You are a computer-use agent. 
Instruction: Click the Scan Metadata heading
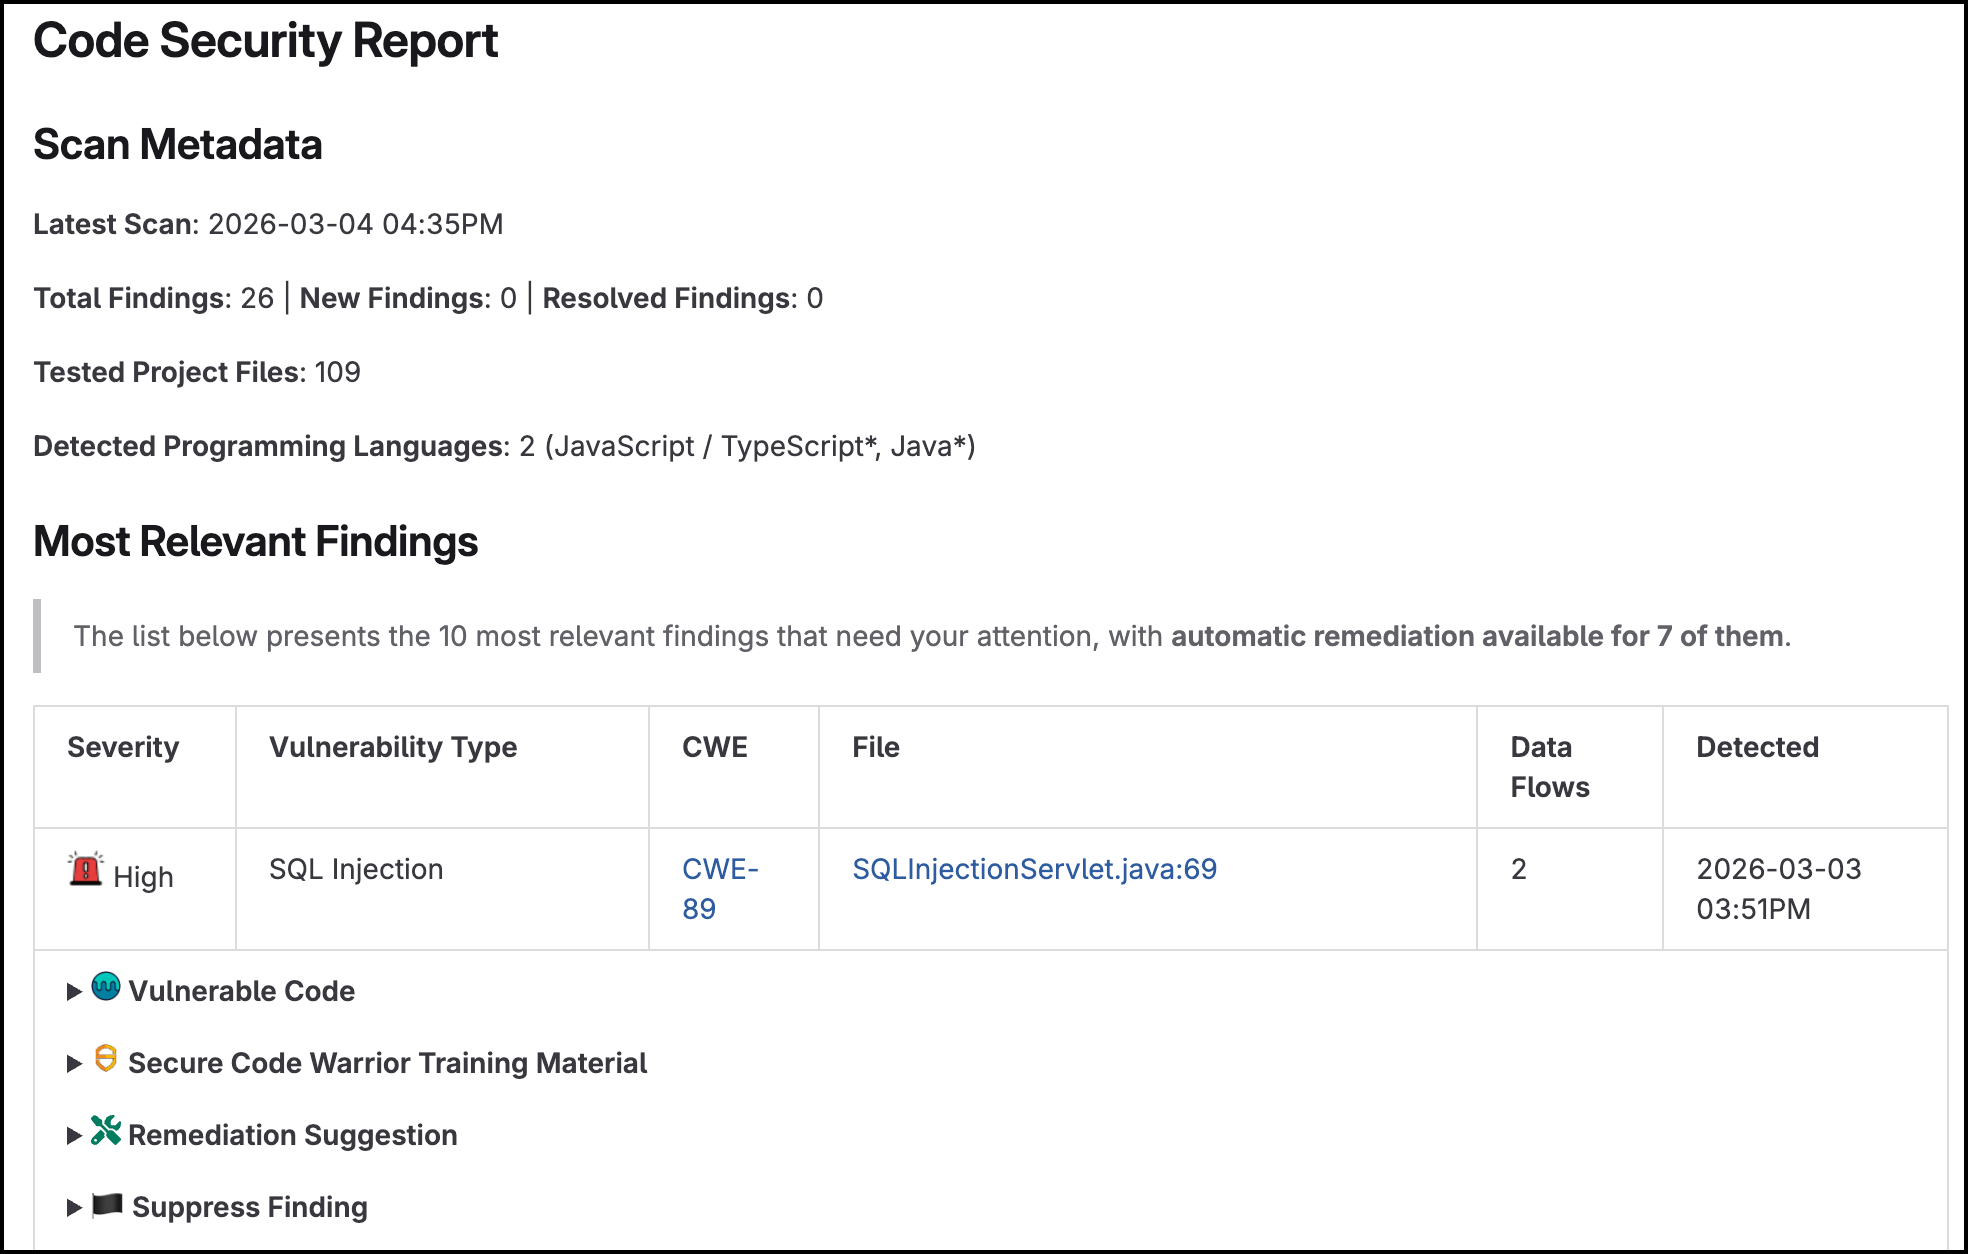(x=178, y=145)
